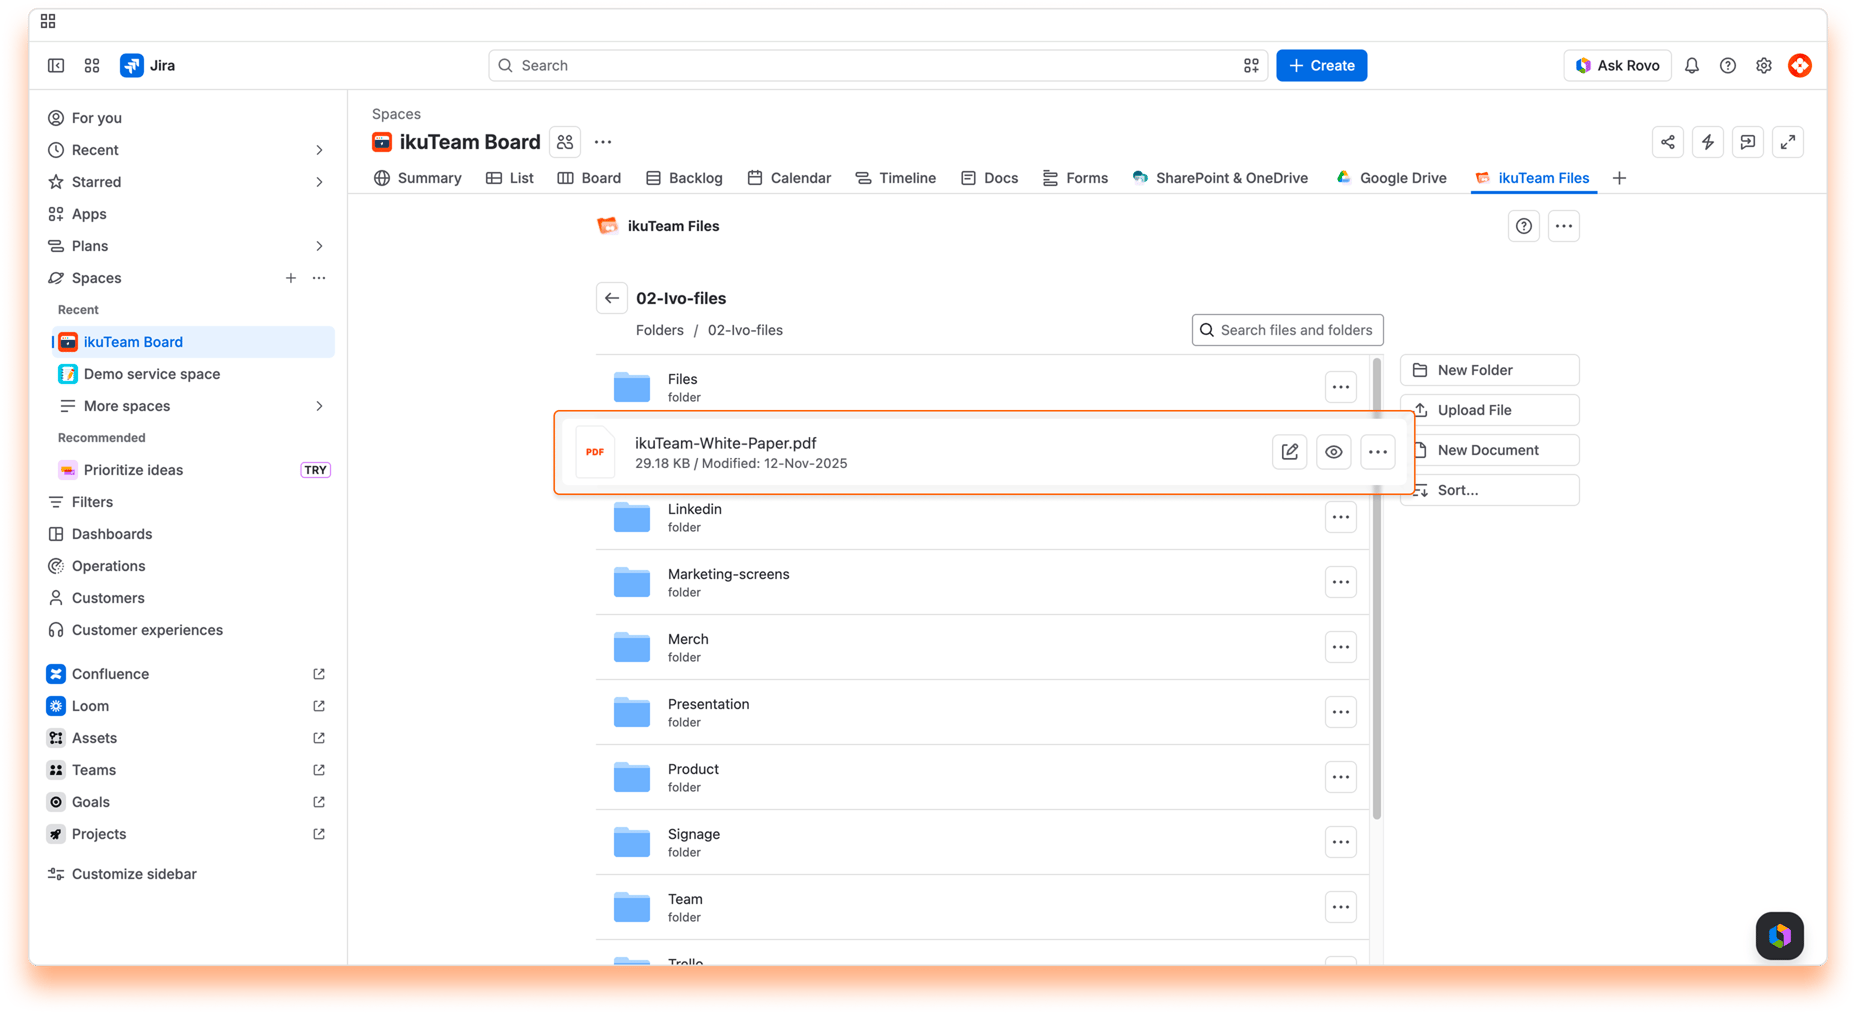Open the help question mark icon in top bar
The width and height of the screenshot is (1856, 1014).
click(1728, 66)
